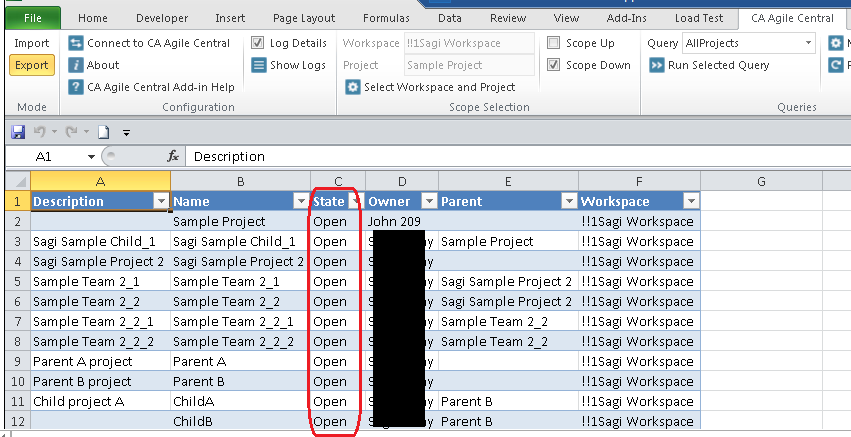The image size is (851, 437).
Task: Switch to the Formulas ribbon tab
Action: (386, 18)
